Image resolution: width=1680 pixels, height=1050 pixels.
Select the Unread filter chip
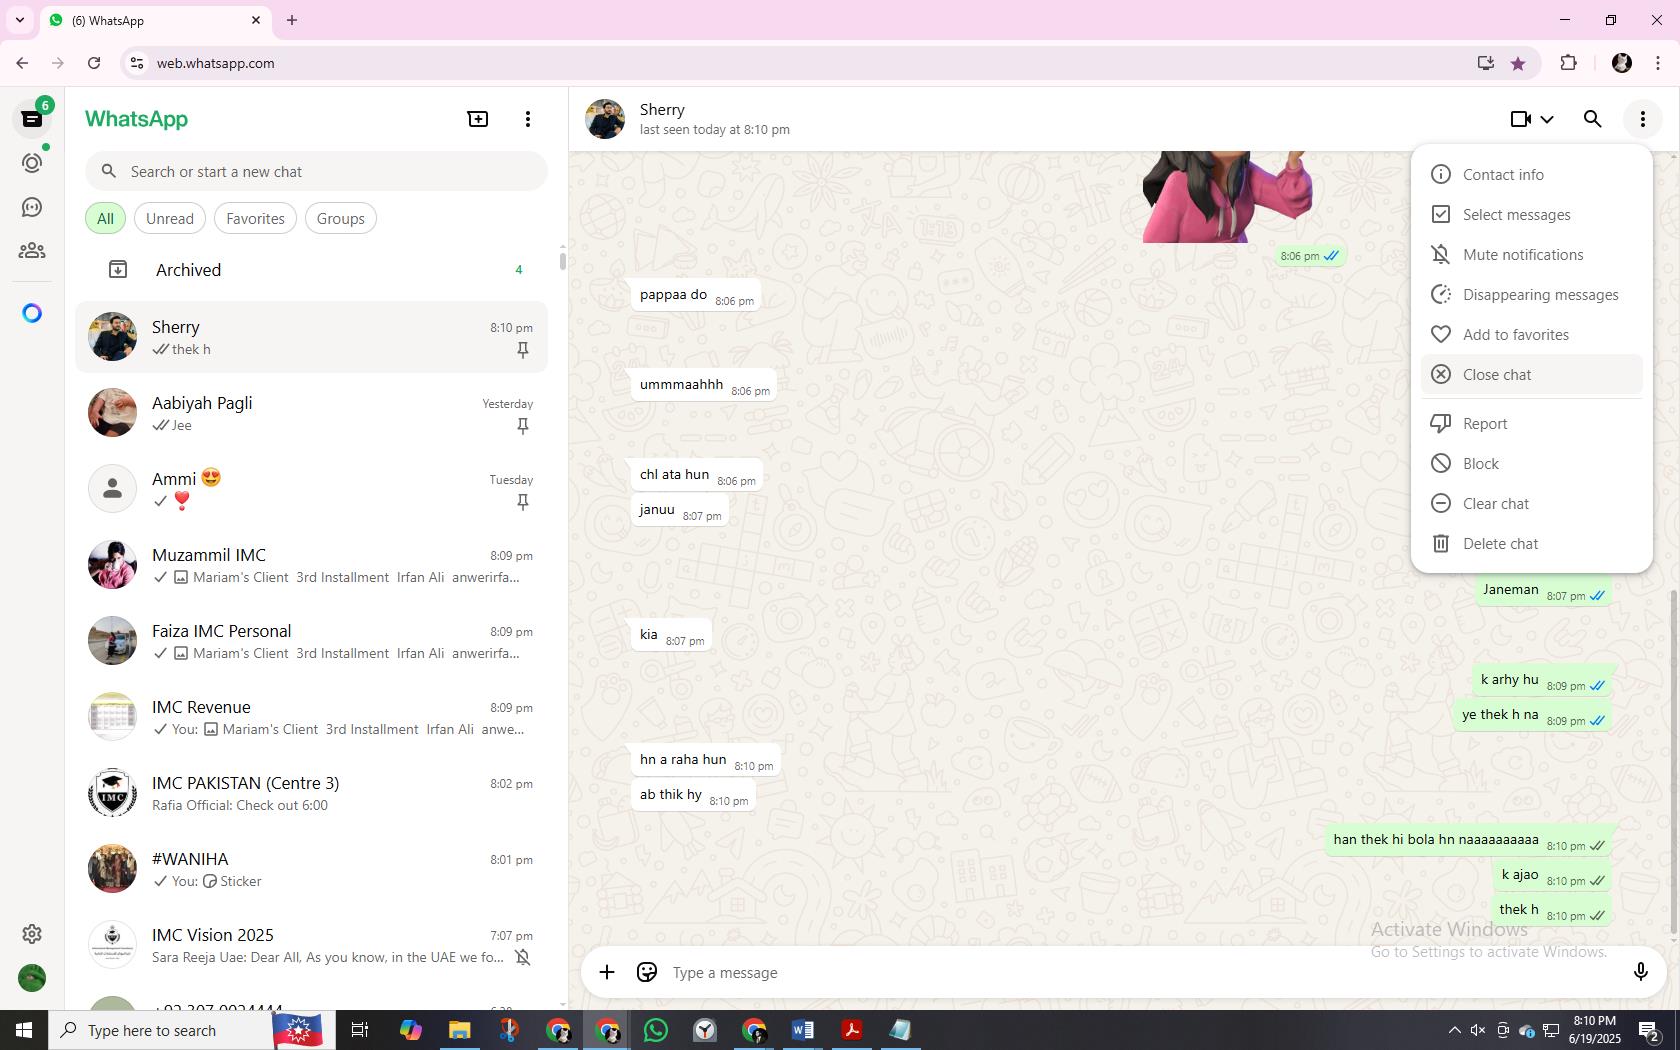tap(170, 218)
